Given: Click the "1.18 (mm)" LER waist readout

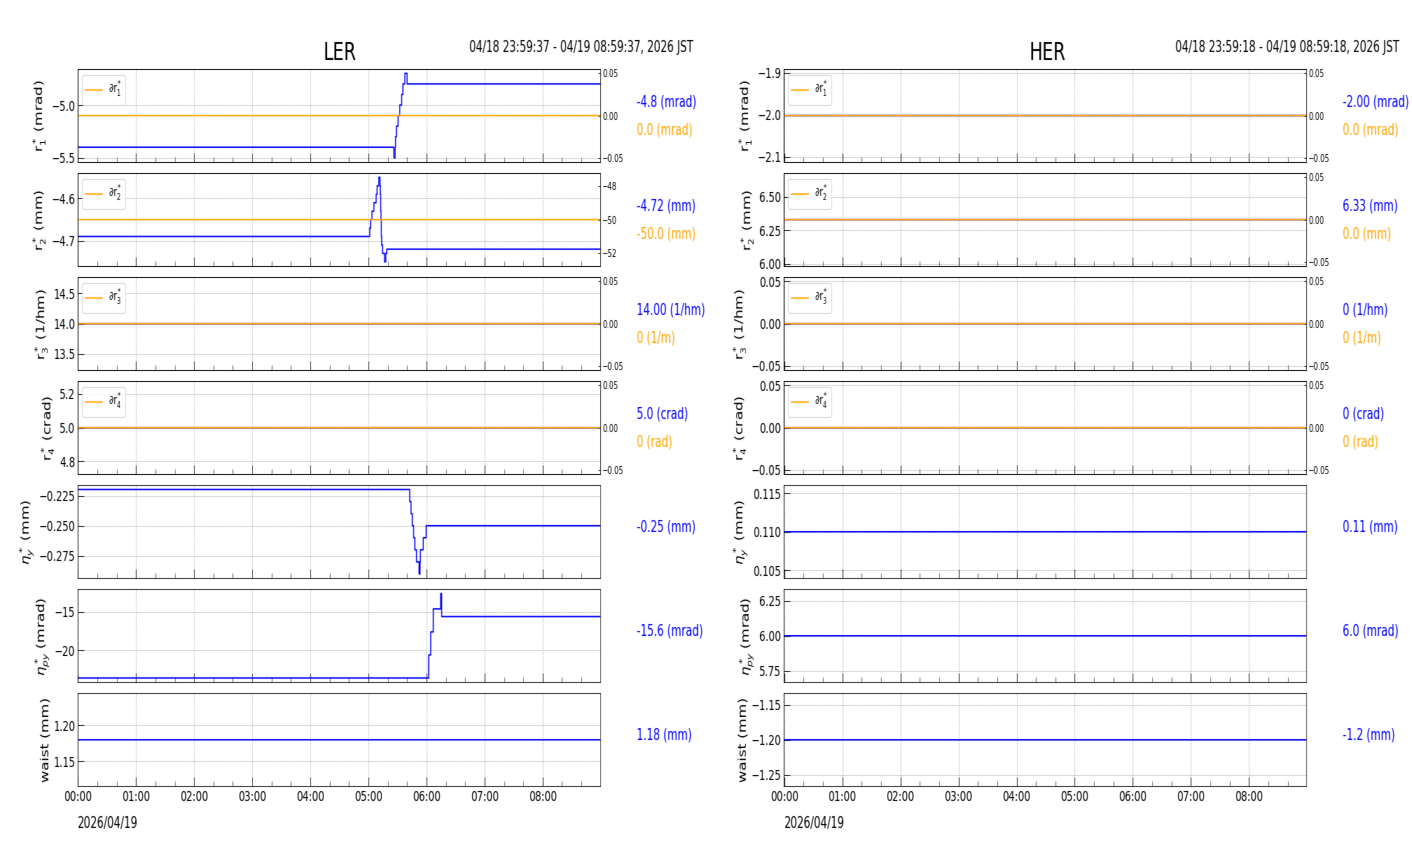Looking at the screenshot, I should point(664,735).
